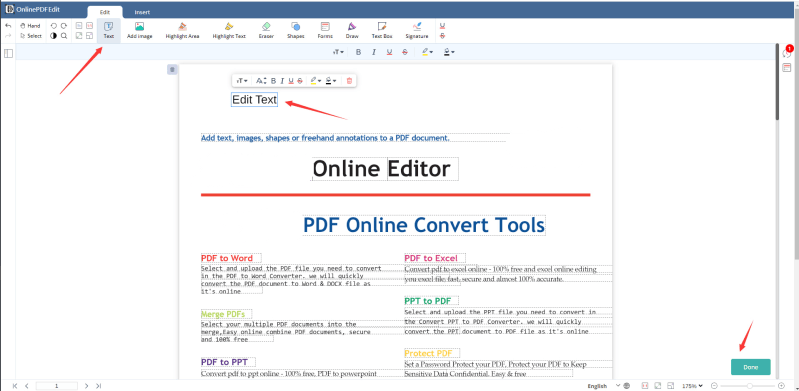Click the globe language icon
Screen dimensions: 799x391
627,386
